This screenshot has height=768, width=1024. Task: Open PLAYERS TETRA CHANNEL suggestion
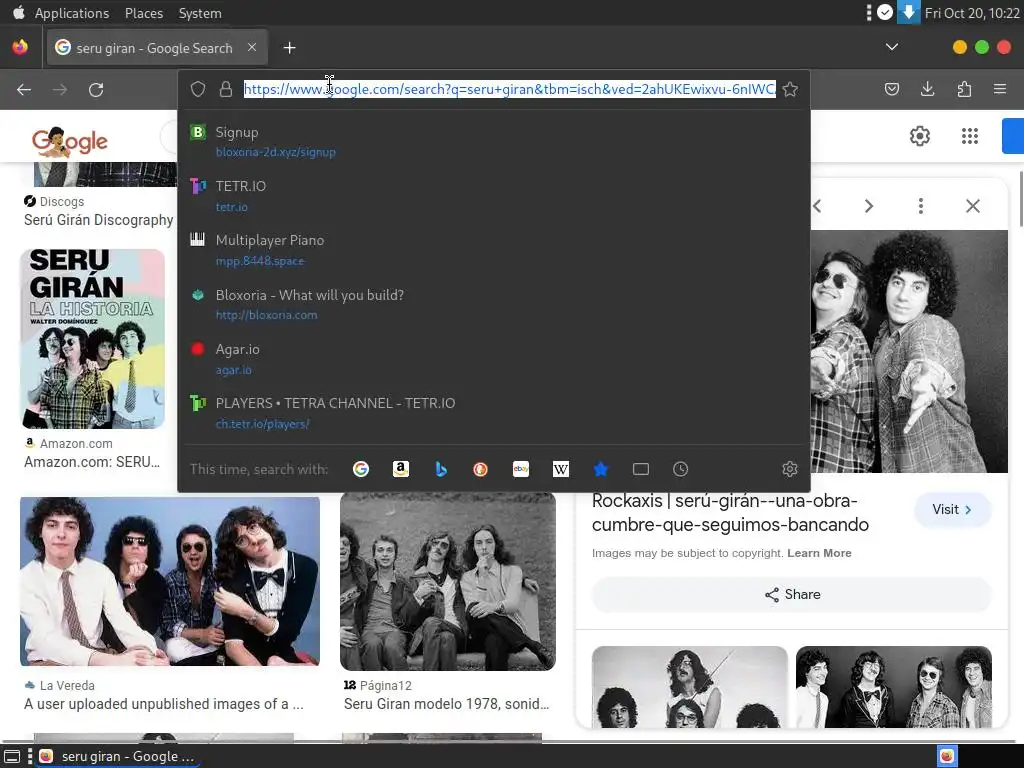coord(494,413)
